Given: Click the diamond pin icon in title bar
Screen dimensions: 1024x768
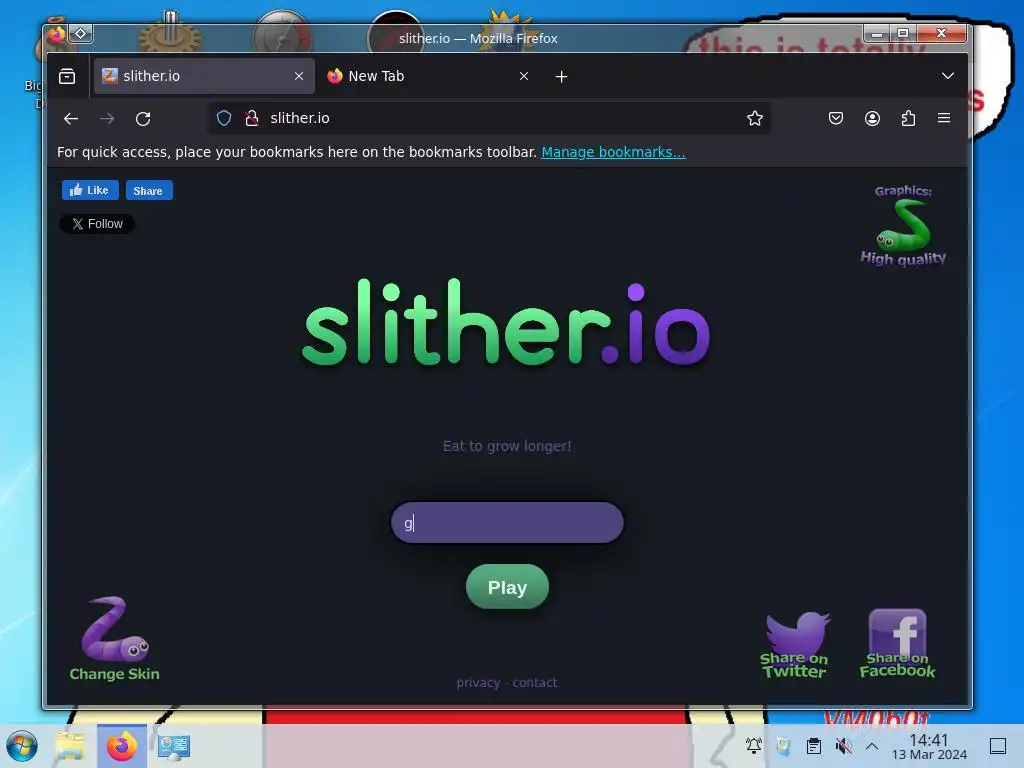Looking at the screenshot, I should 80,33.
